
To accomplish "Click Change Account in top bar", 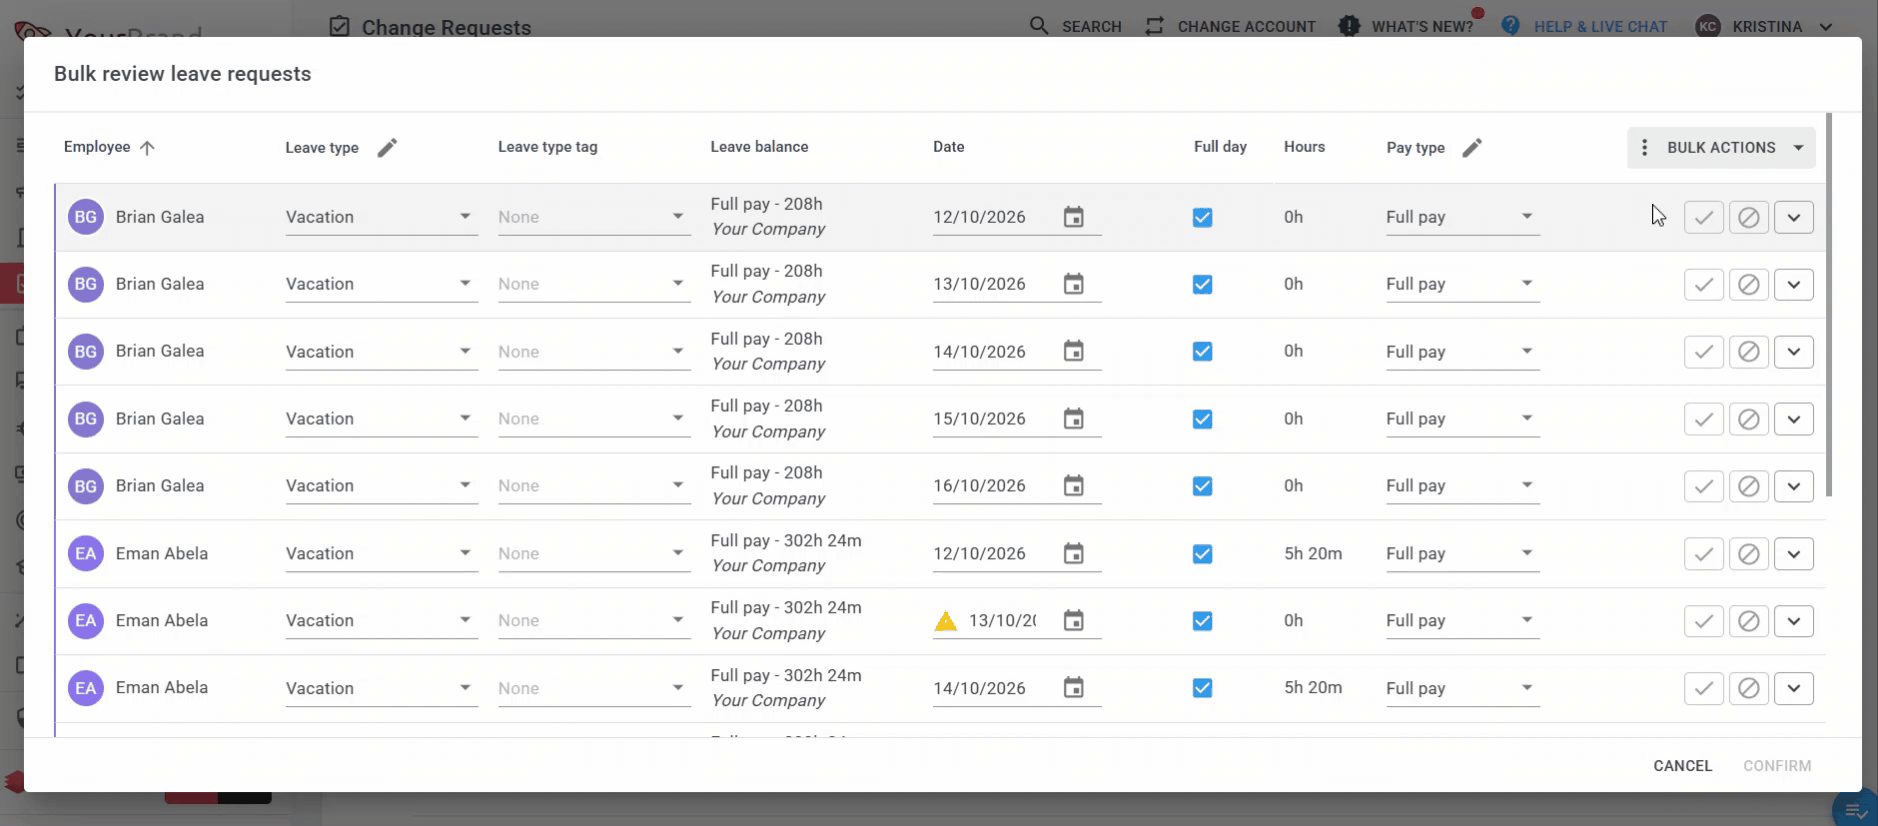I will click(1230, 26).
